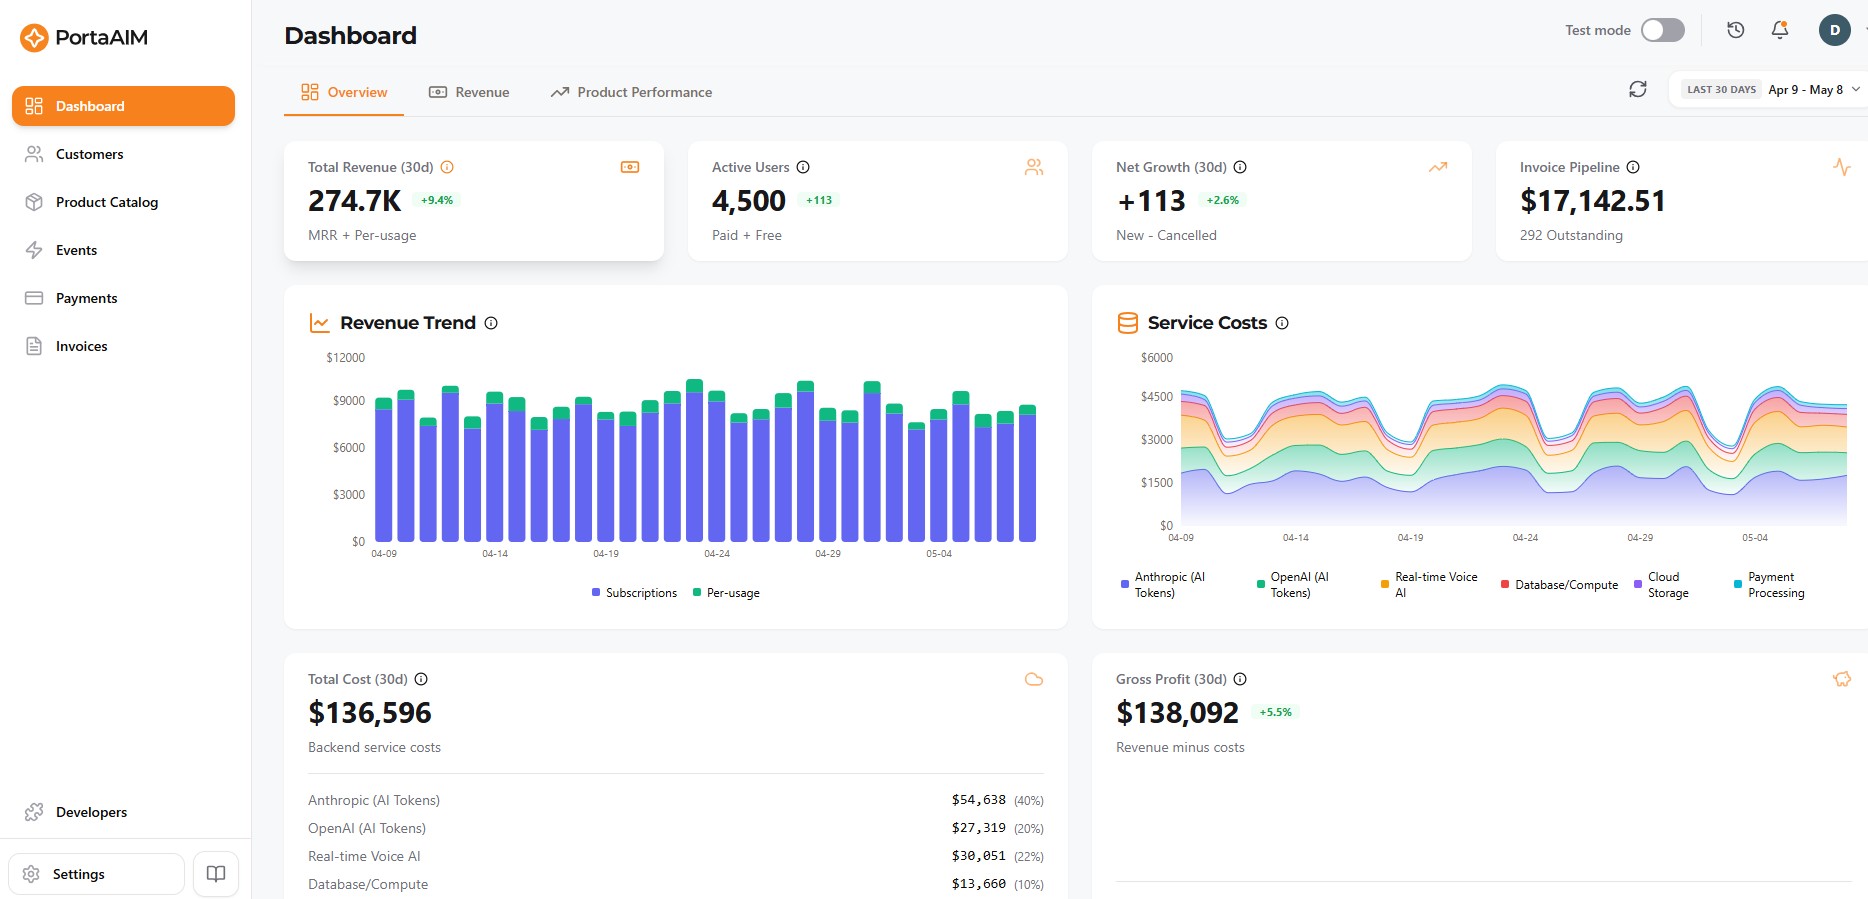The image size is (1868, 899).
Task: Switch to the Product Performance tab
Action: tap(631, 92)
